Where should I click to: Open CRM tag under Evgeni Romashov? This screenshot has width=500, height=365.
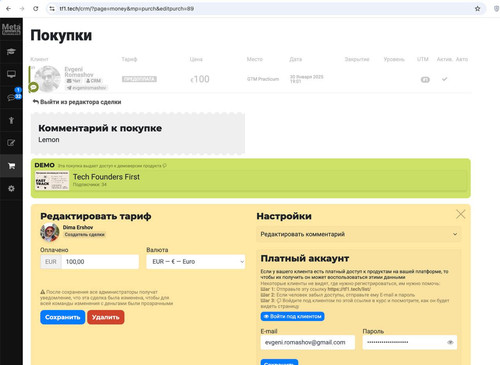pos(93,81)
